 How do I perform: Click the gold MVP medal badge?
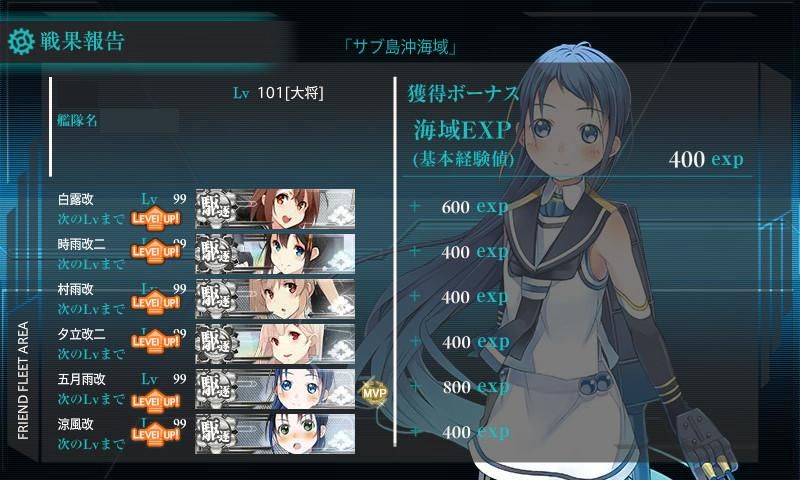coord(374,393)
